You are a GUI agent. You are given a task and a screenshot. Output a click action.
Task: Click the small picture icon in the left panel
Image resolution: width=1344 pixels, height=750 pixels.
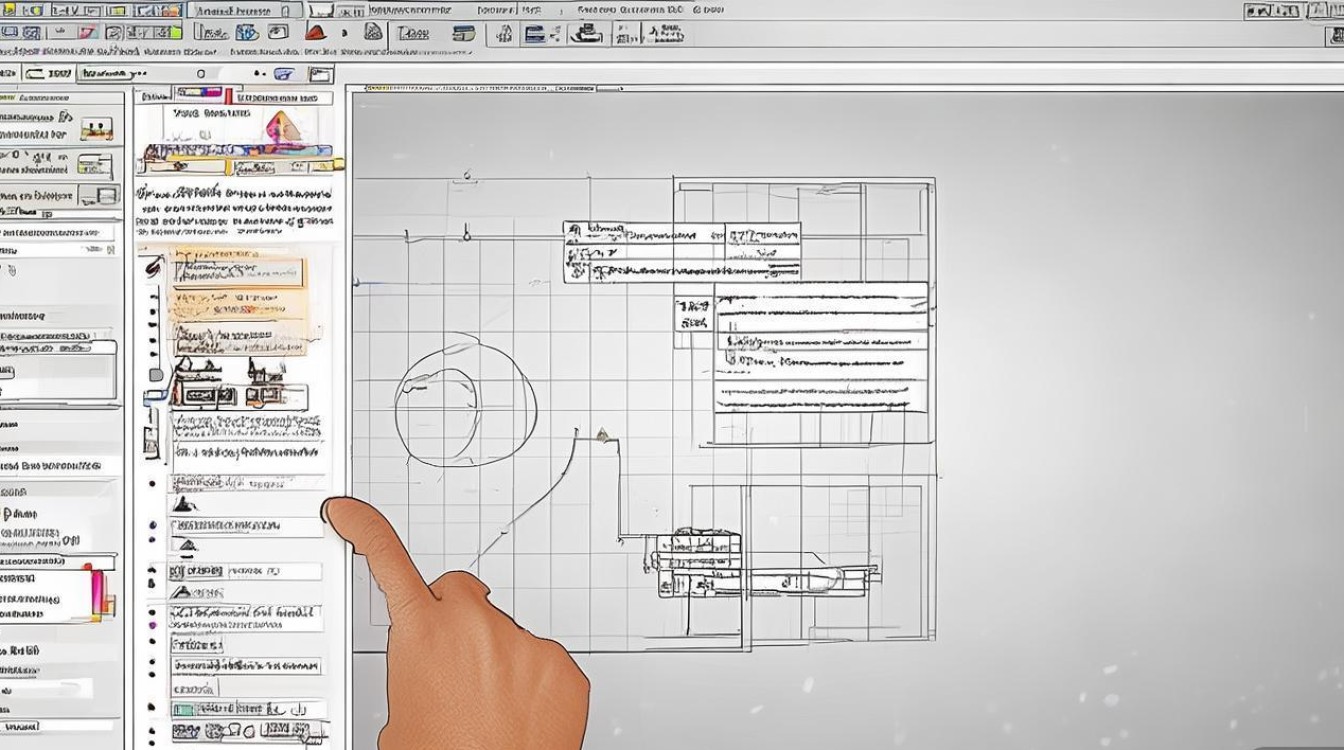(x=97, y=129)
